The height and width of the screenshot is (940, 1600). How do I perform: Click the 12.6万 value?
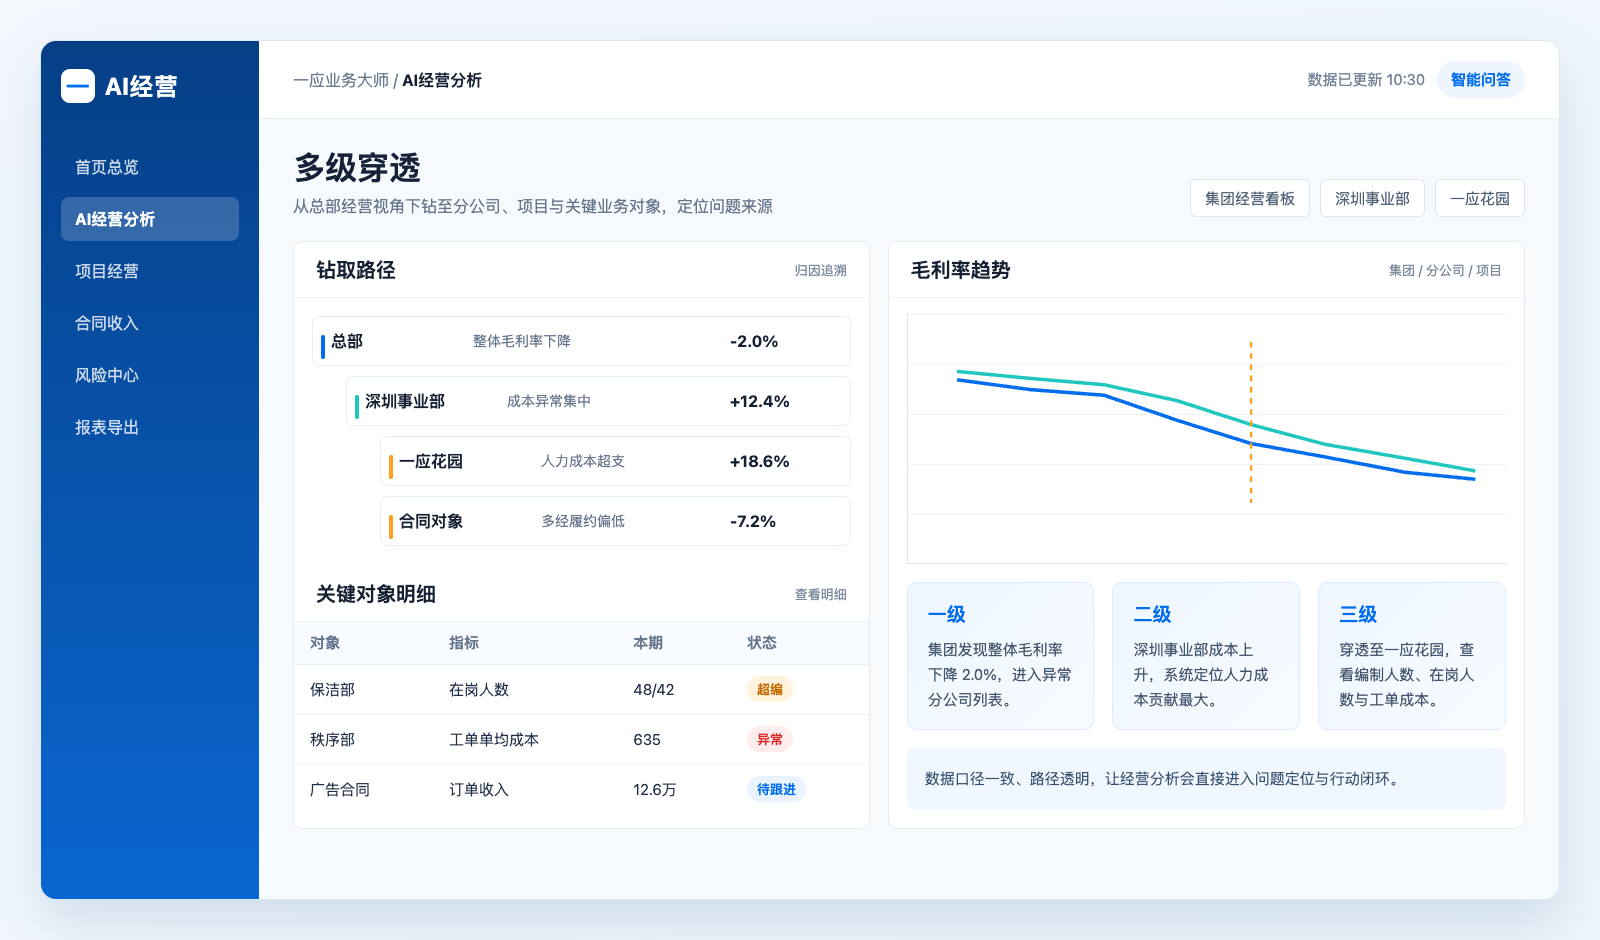(x=655, y=789)
